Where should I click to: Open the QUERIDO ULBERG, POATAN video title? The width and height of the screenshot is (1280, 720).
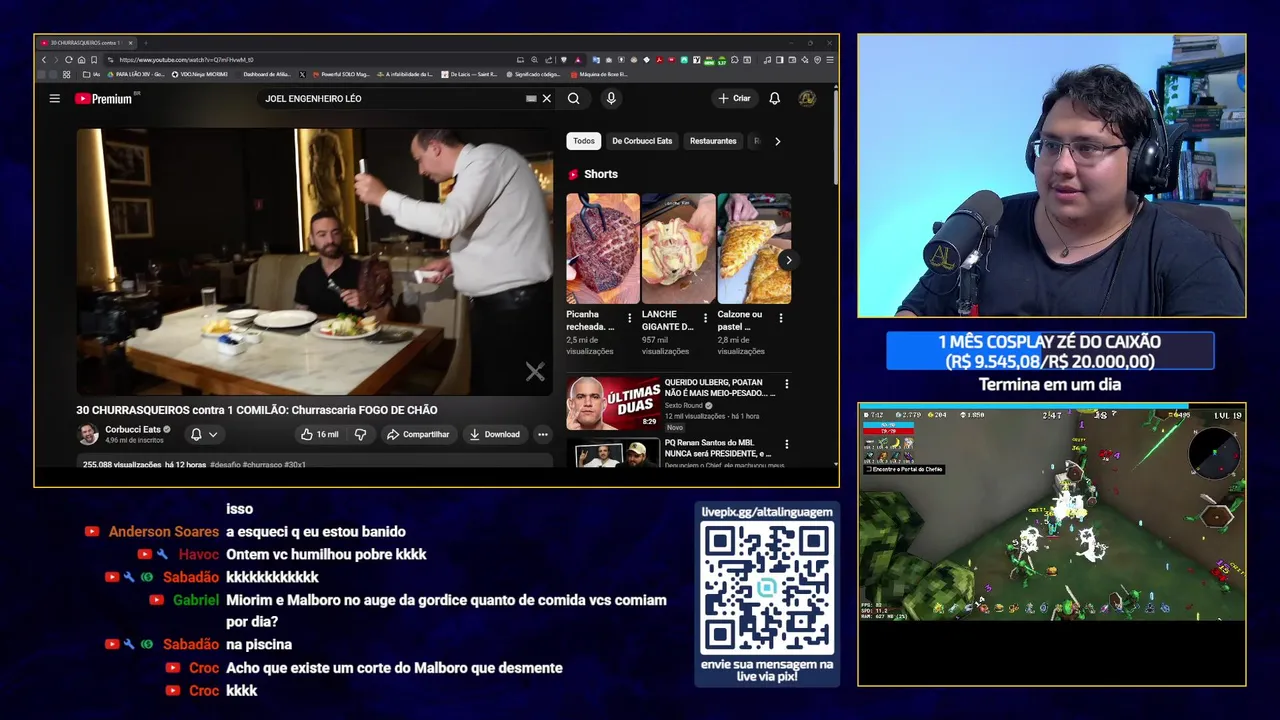point(720,388)
